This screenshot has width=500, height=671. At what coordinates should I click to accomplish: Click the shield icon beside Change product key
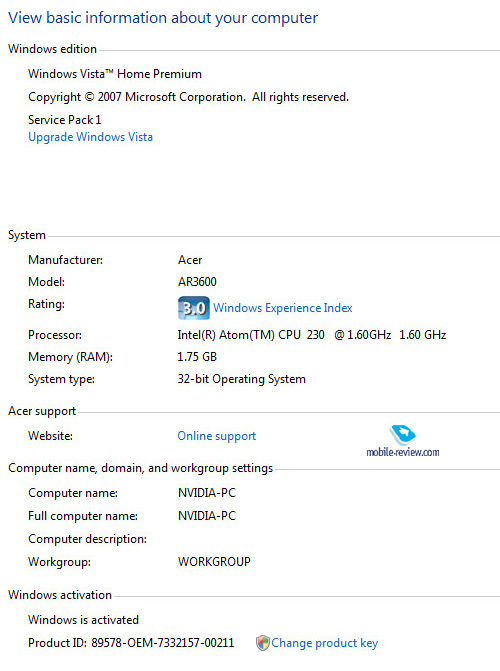[262, 643]
